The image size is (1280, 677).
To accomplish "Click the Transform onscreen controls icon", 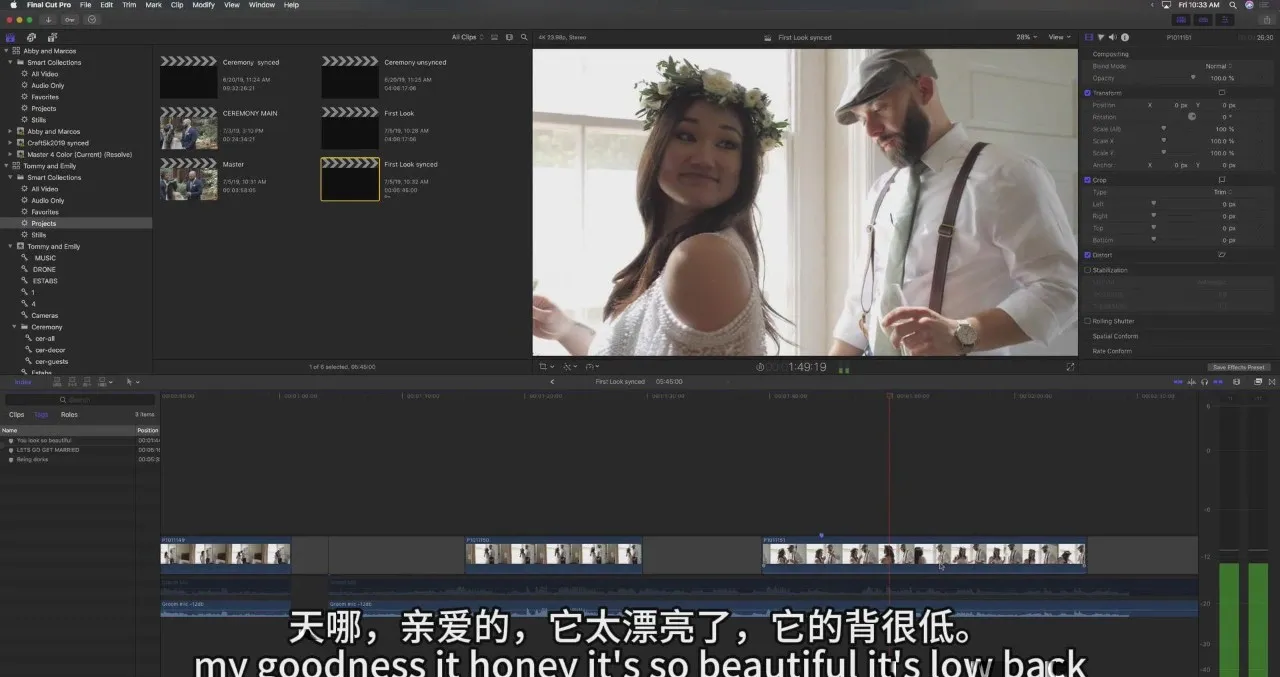I will click(x=1221, y=93).
